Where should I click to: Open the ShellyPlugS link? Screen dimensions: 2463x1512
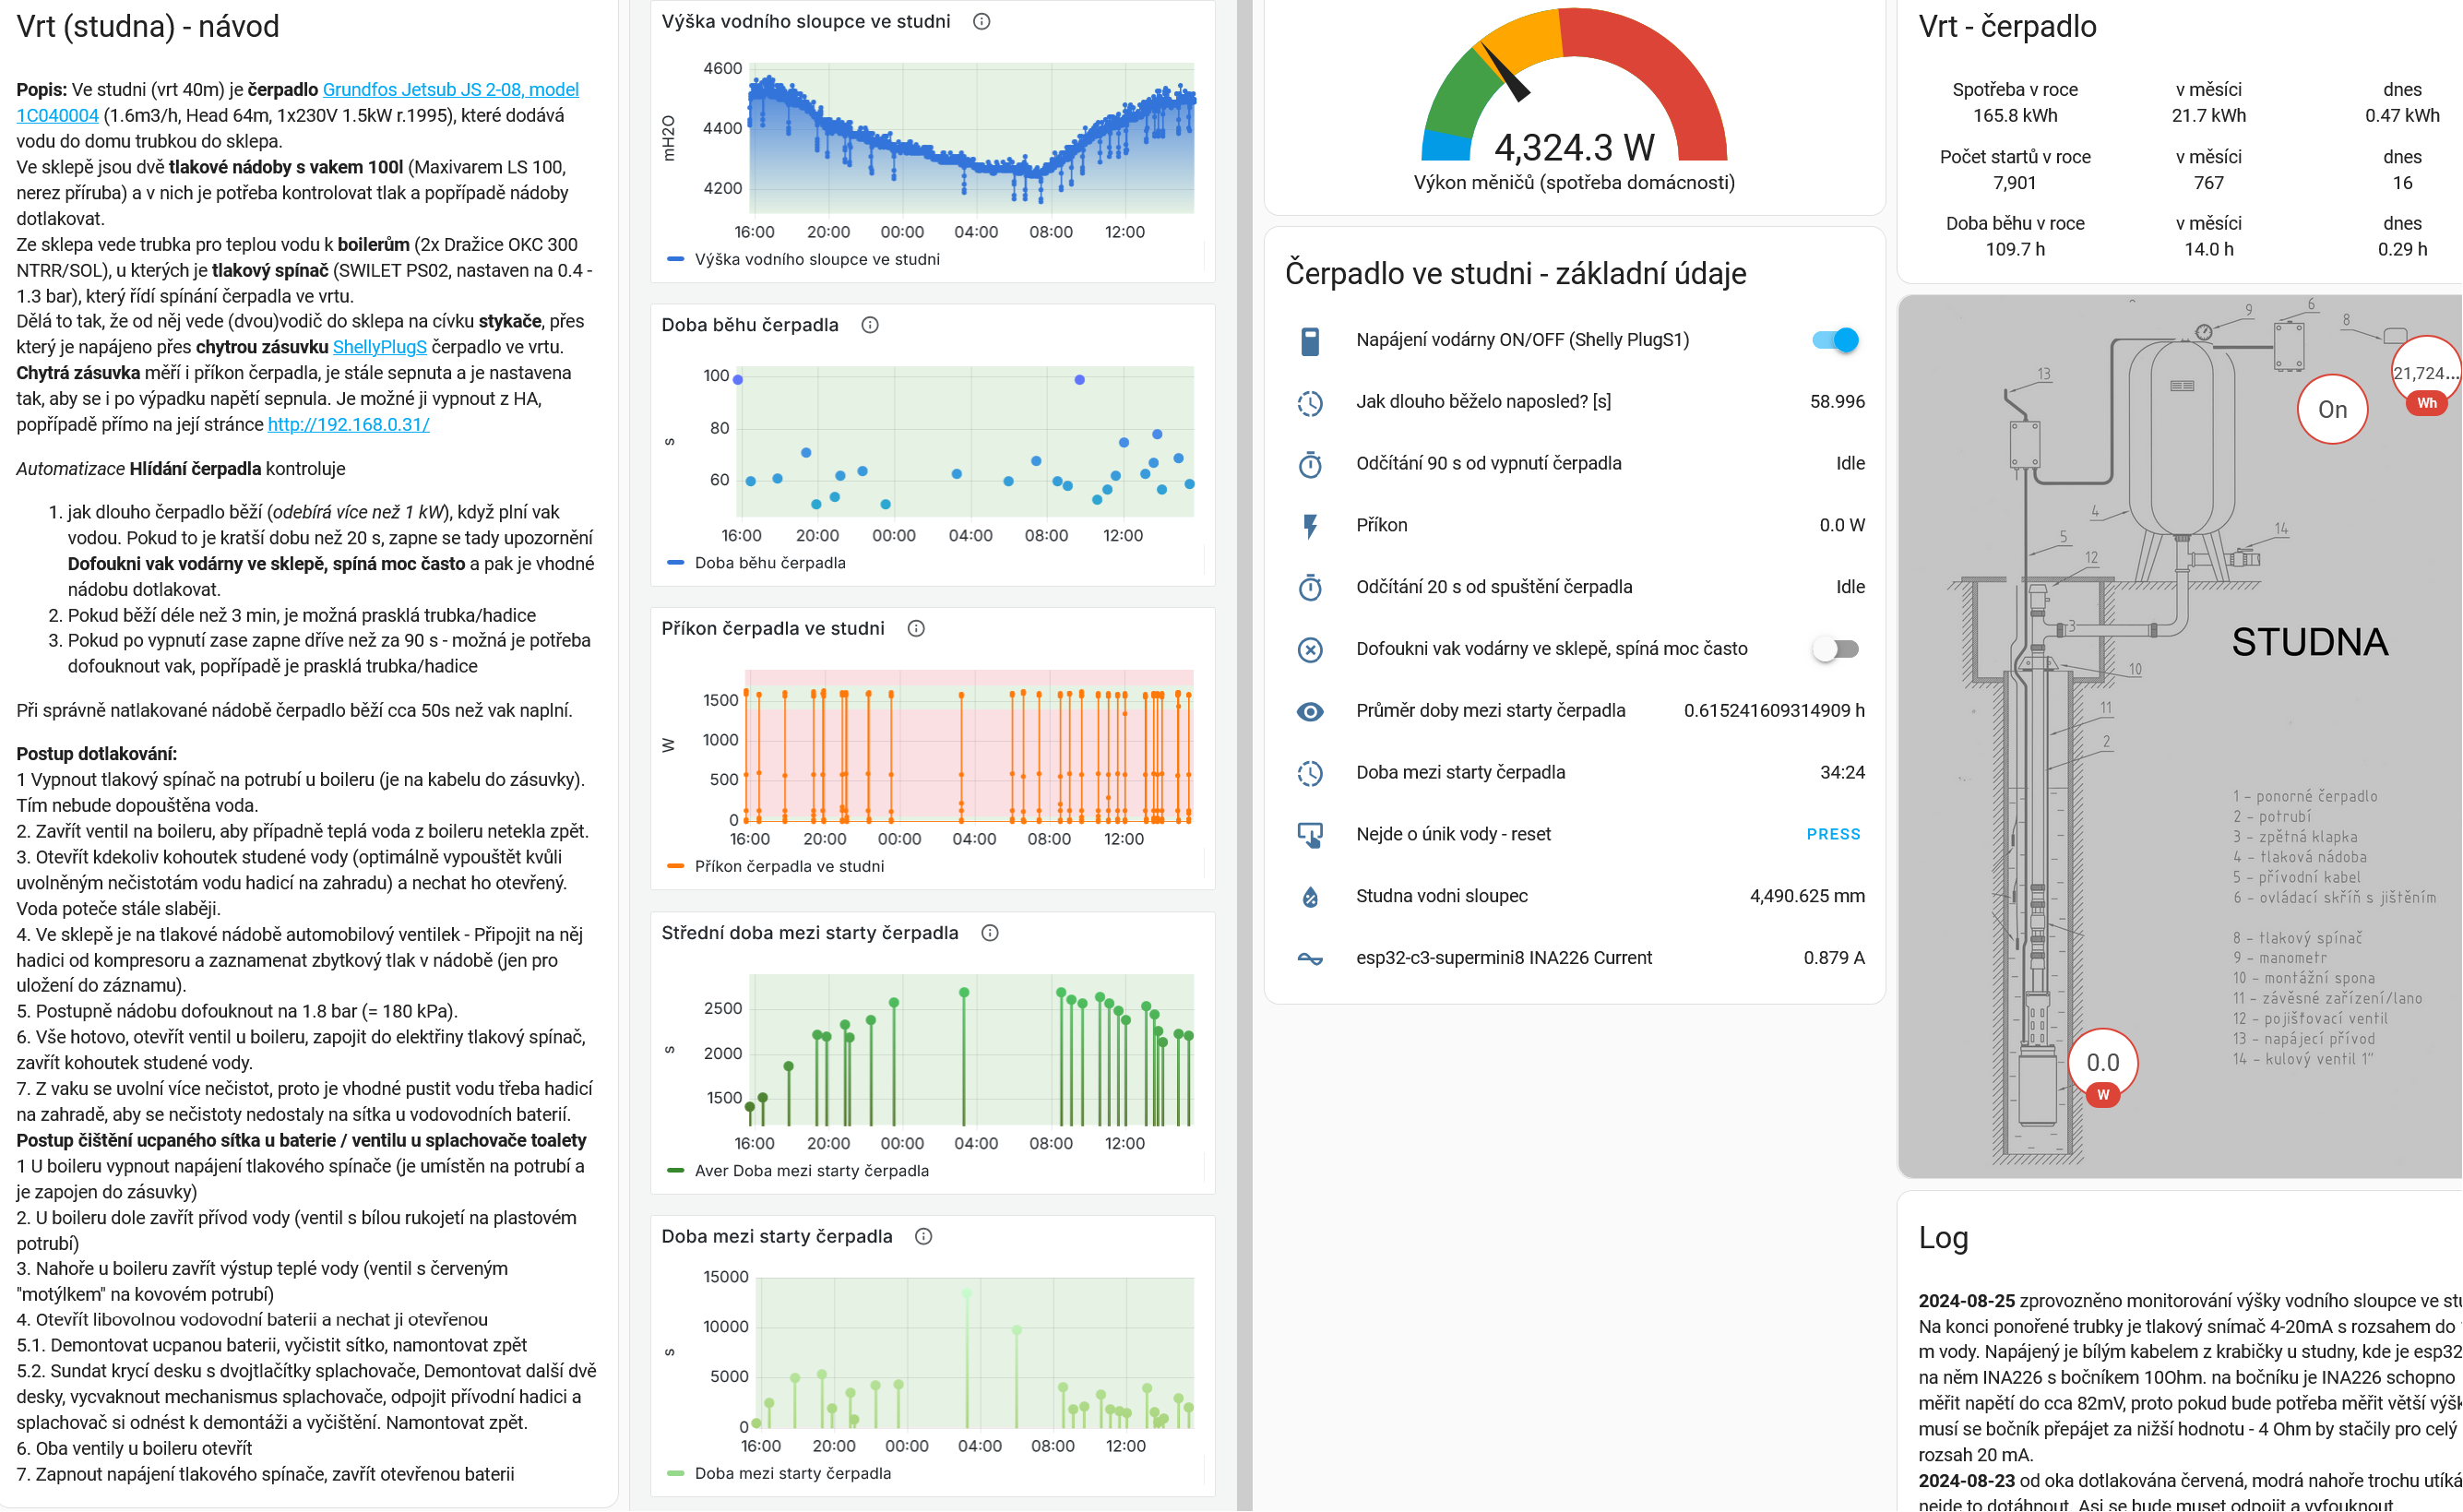coord(379,347)
